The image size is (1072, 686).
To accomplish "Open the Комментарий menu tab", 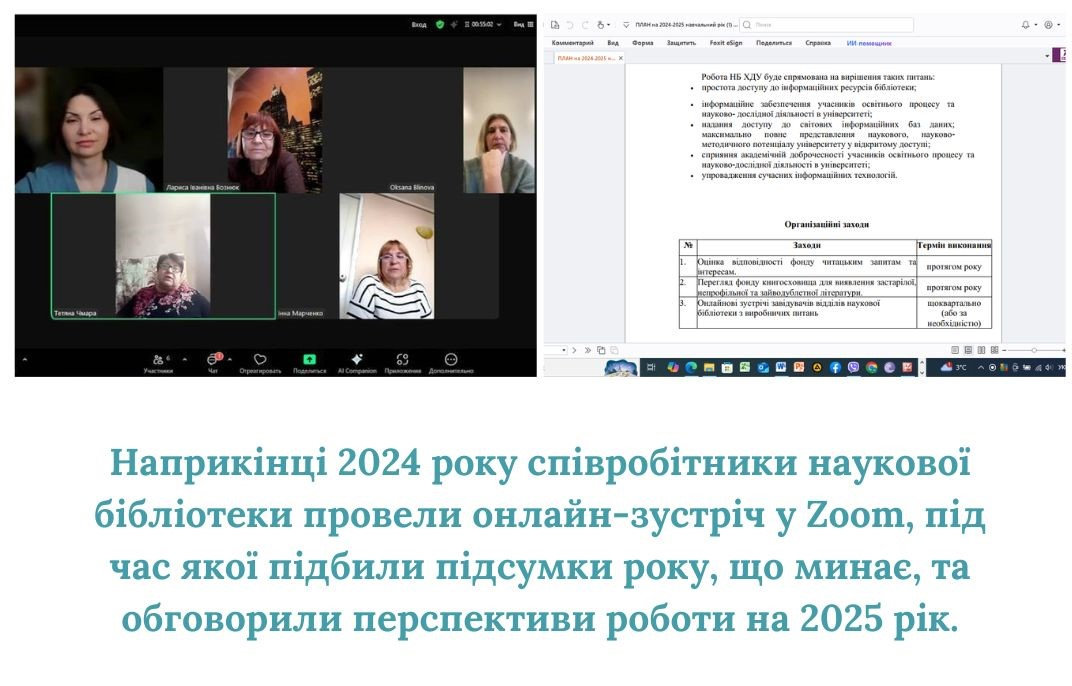I will coord(573,43).
